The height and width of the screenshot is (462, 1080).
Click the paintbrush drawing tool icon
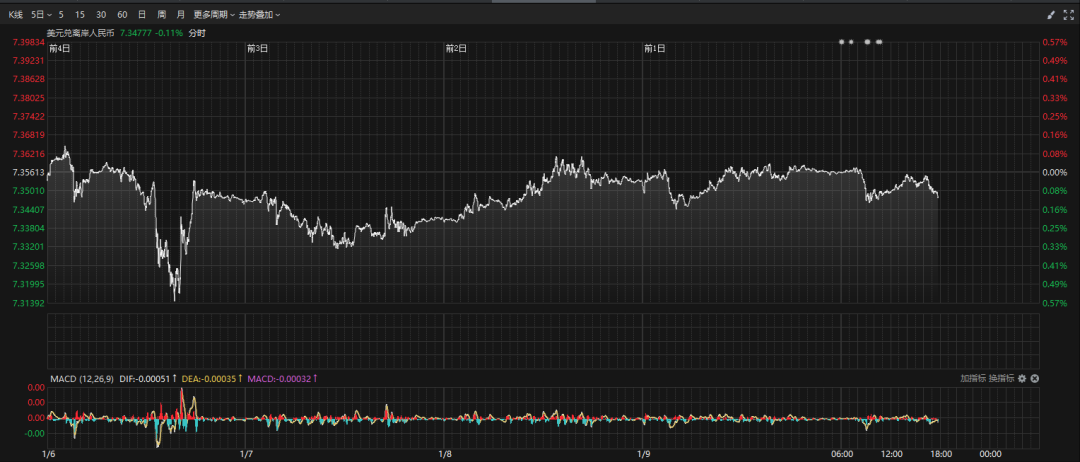pyautogui.click(x=1051, y=15)
